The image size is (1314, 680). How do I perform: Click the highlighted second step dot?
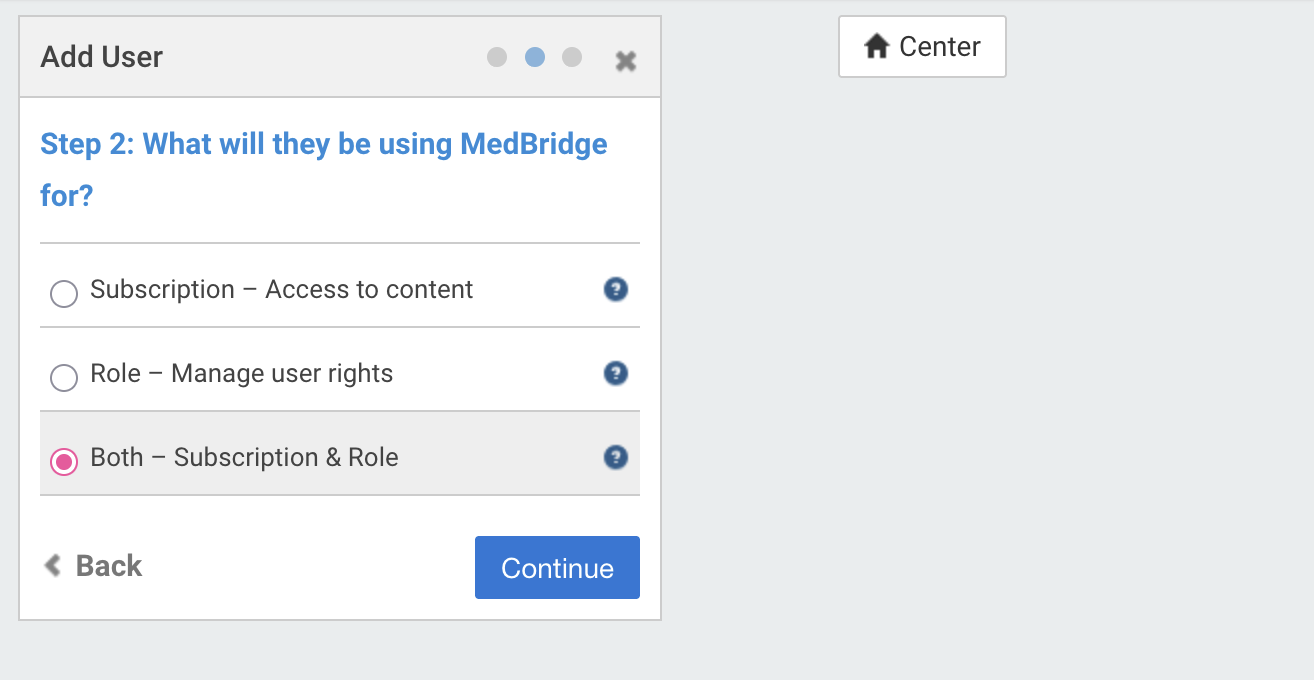click(x=535, y=57)
